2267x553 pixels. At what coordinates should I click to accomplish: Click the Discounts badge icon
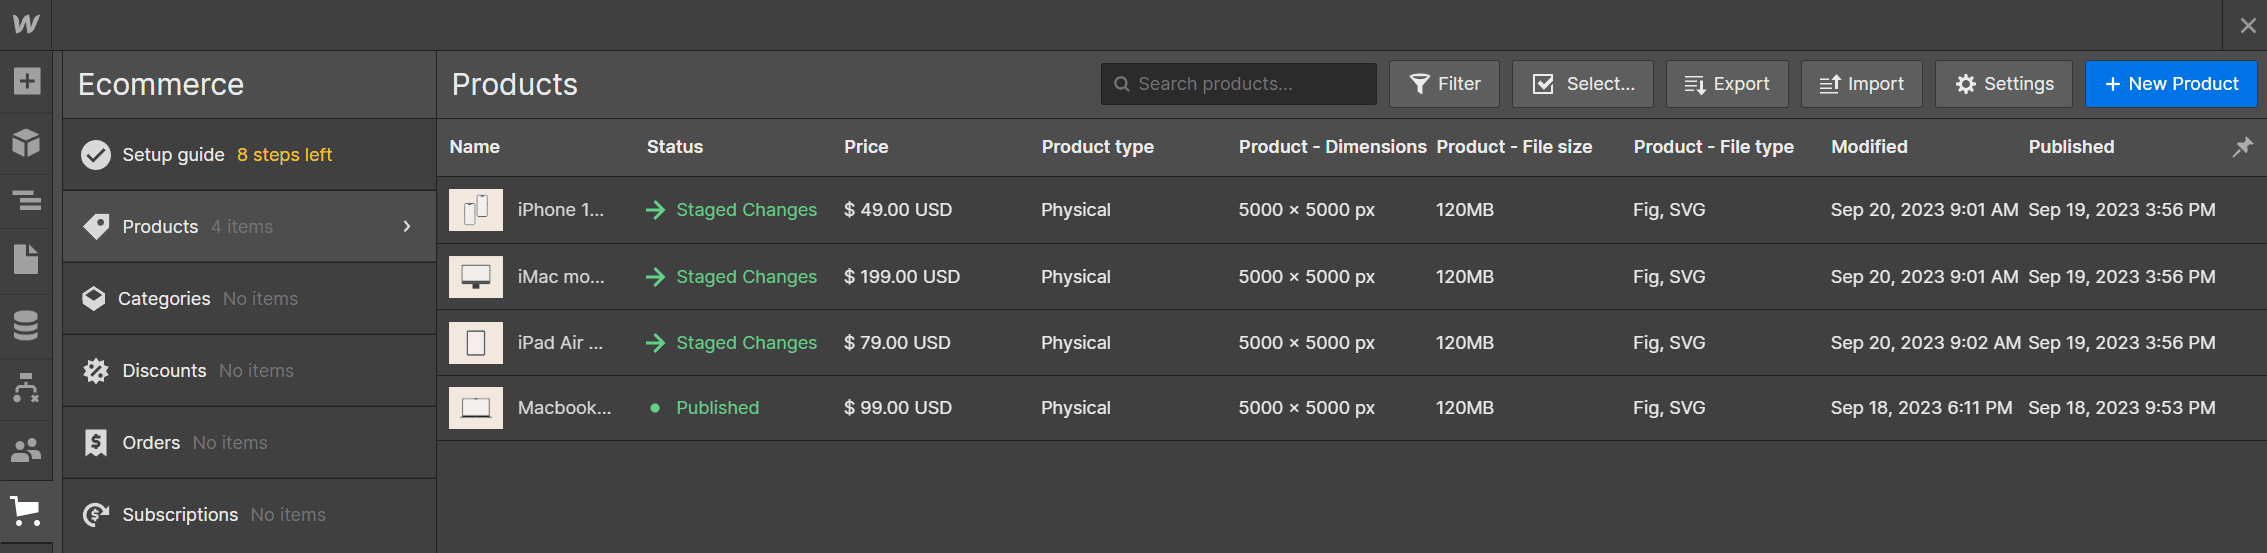click(x=96, y=371)
